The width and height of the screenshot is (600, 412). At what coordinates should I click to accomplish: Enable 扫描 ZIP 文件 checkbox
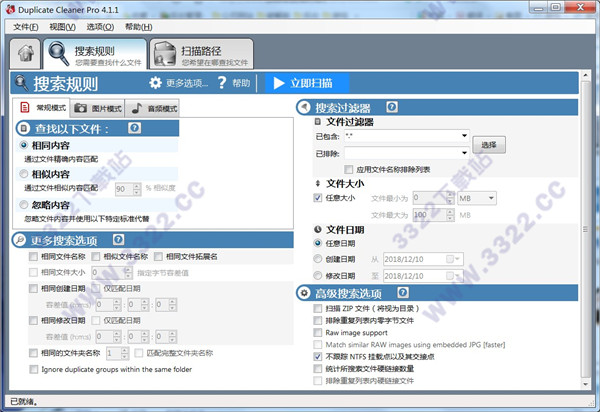pos(318,308)
